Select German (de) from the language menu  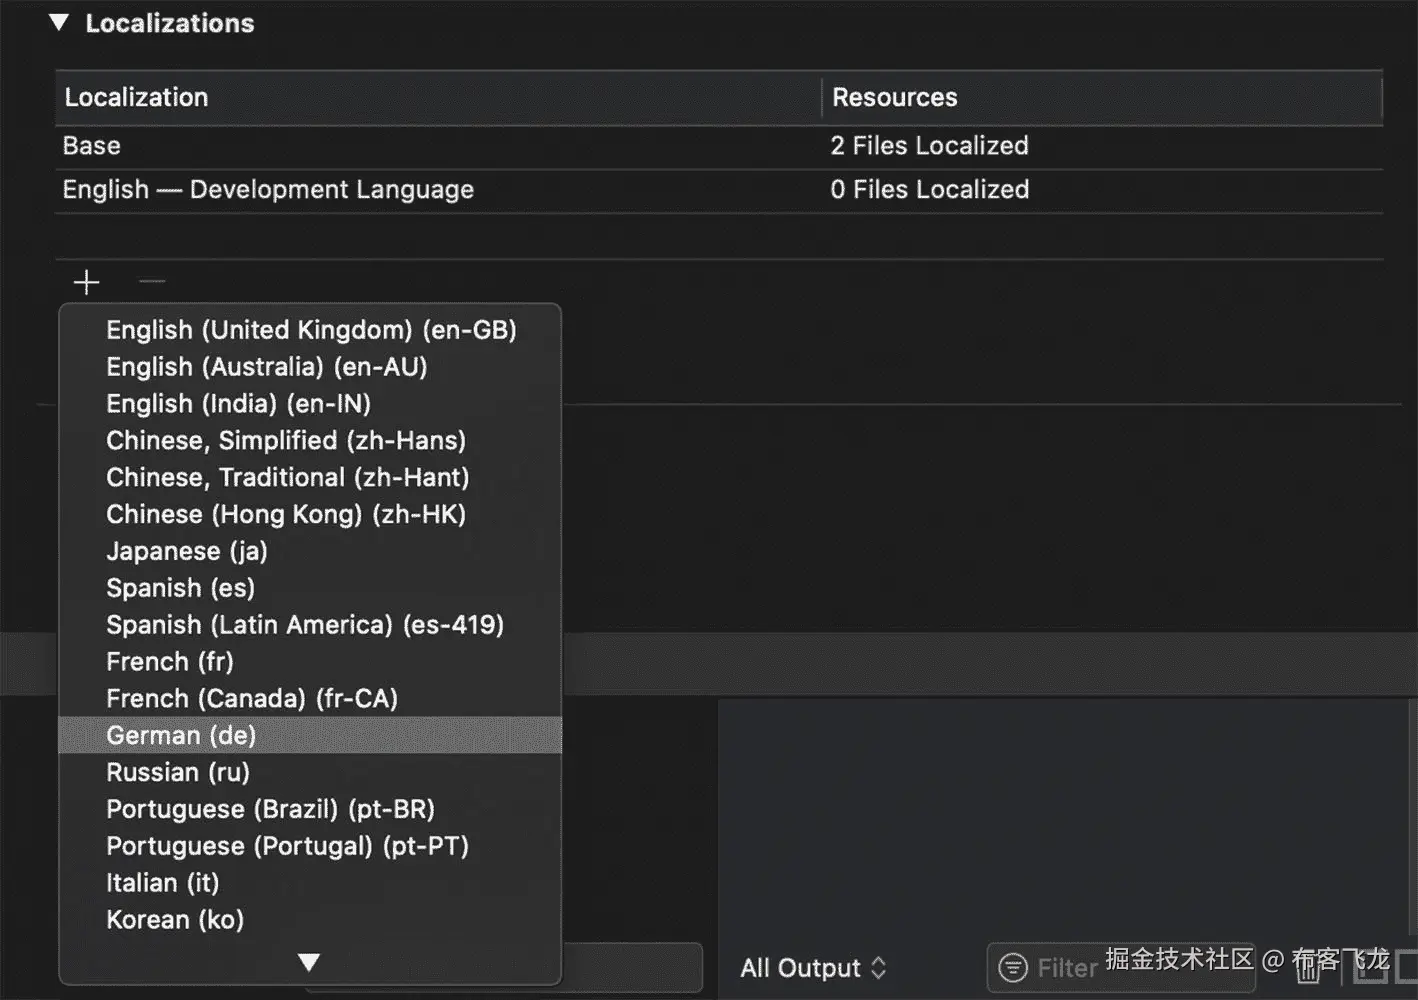point(181,735)
